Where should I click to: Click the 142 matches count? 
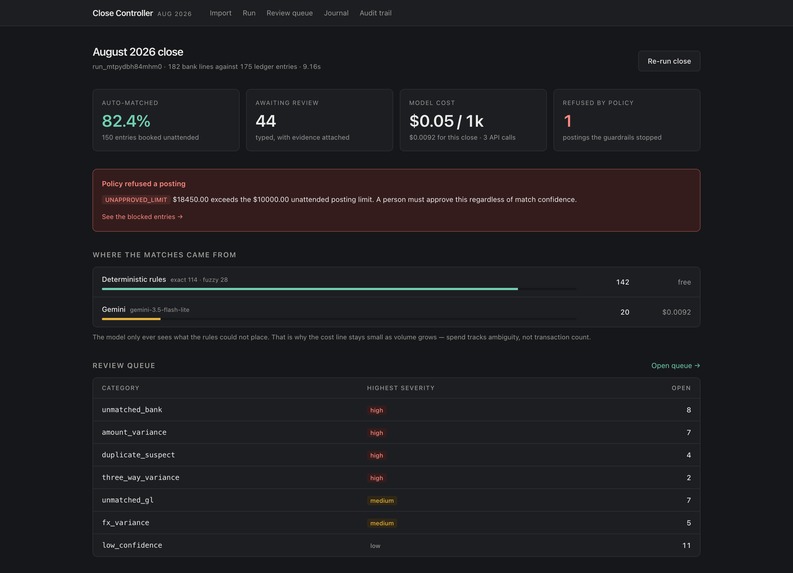coord(623,282)
